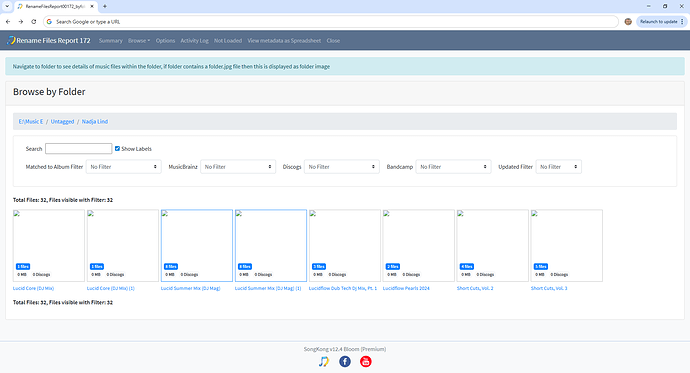Image resolution: width=690 pixels, height=373 pixels.
Task: Open the Options page
Action: point(165,40)
